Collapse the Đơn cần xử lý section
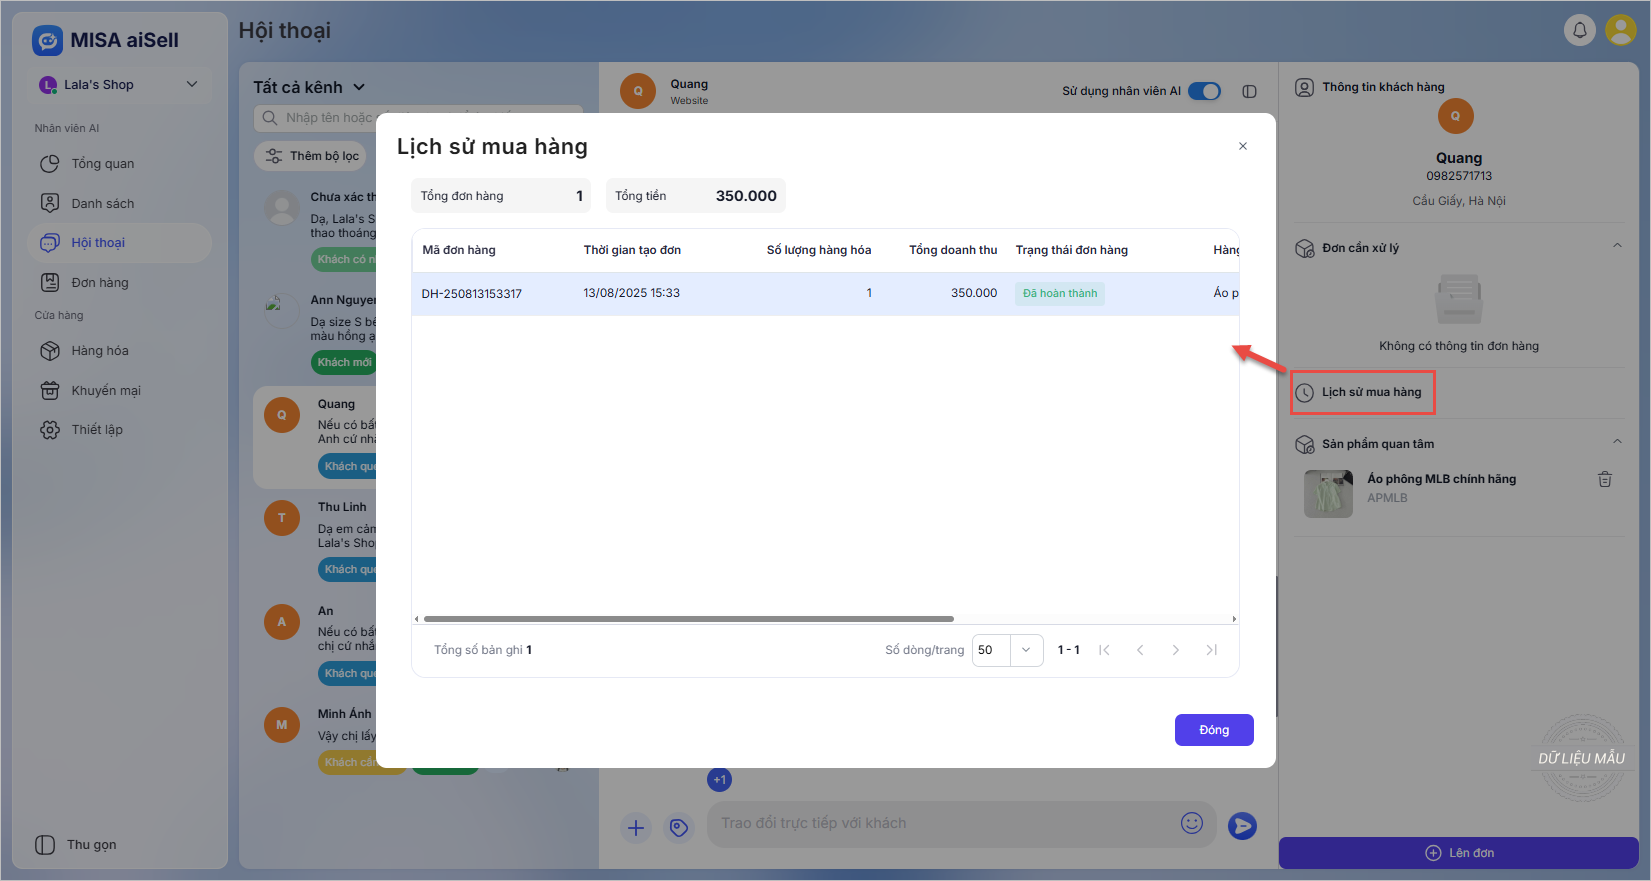Viewport: 1651px width, 881px height. (x=1617, y=246)
